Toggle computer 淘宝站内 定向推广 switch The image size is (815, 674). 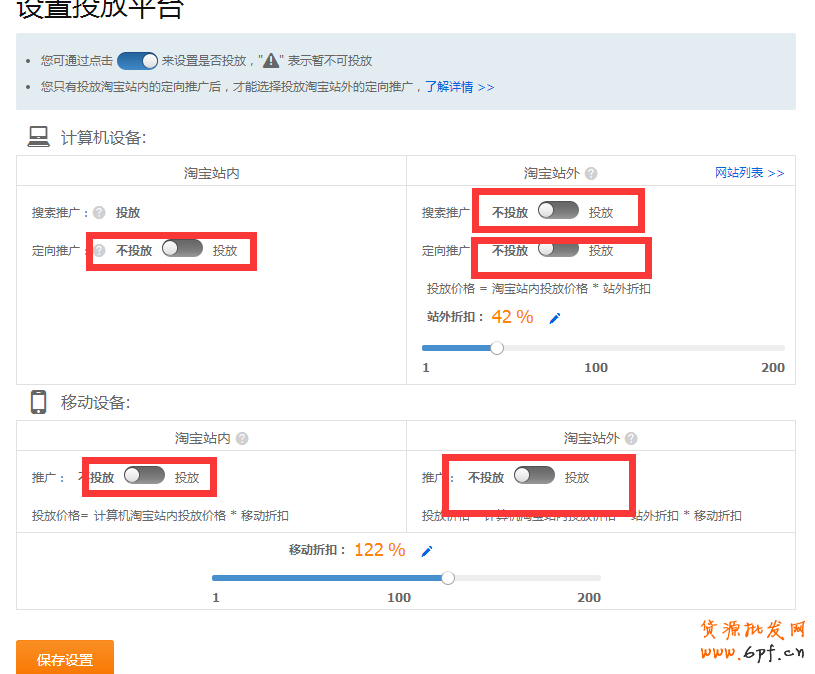pos(182,249)
